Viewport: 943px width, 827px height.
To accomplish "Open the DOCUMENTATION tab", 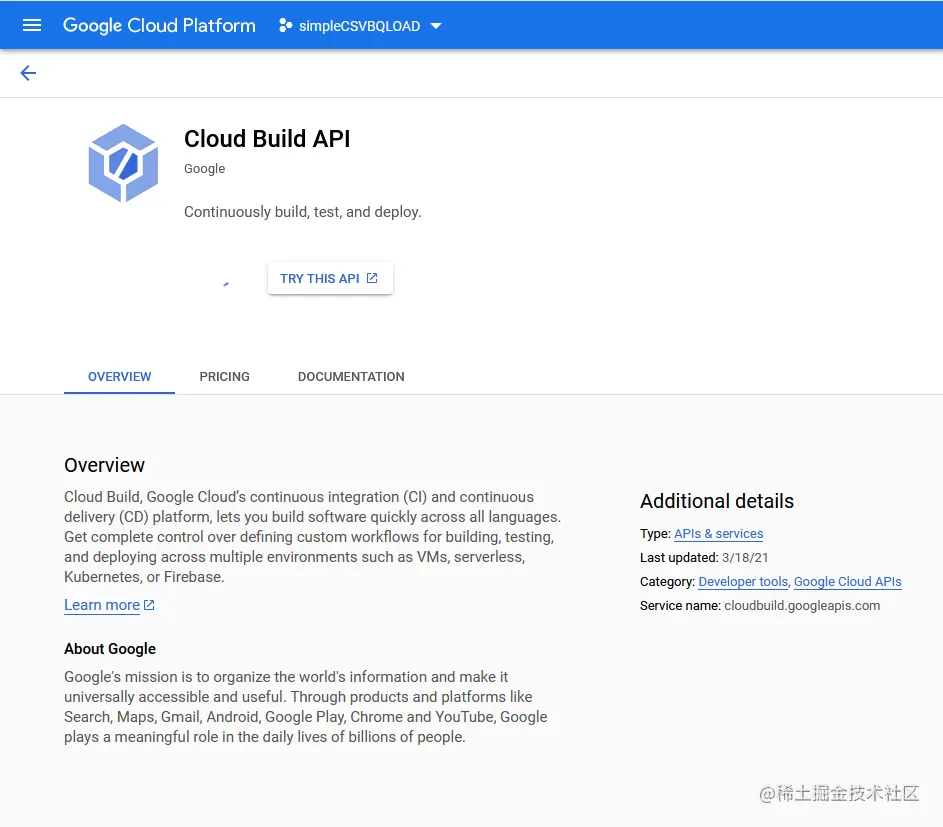I will point(351,377).
